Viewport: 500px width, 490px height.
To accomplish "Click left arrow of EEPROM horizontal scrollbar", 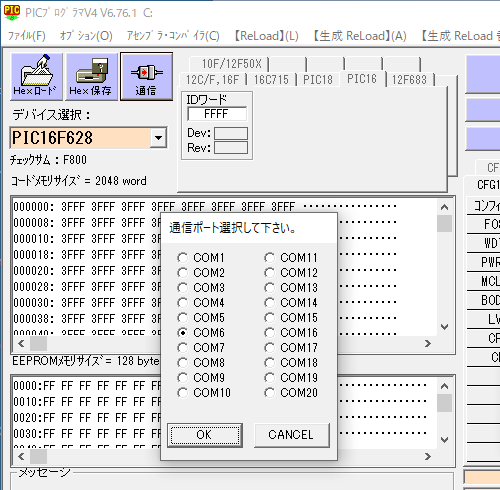I will pos(21,456).
